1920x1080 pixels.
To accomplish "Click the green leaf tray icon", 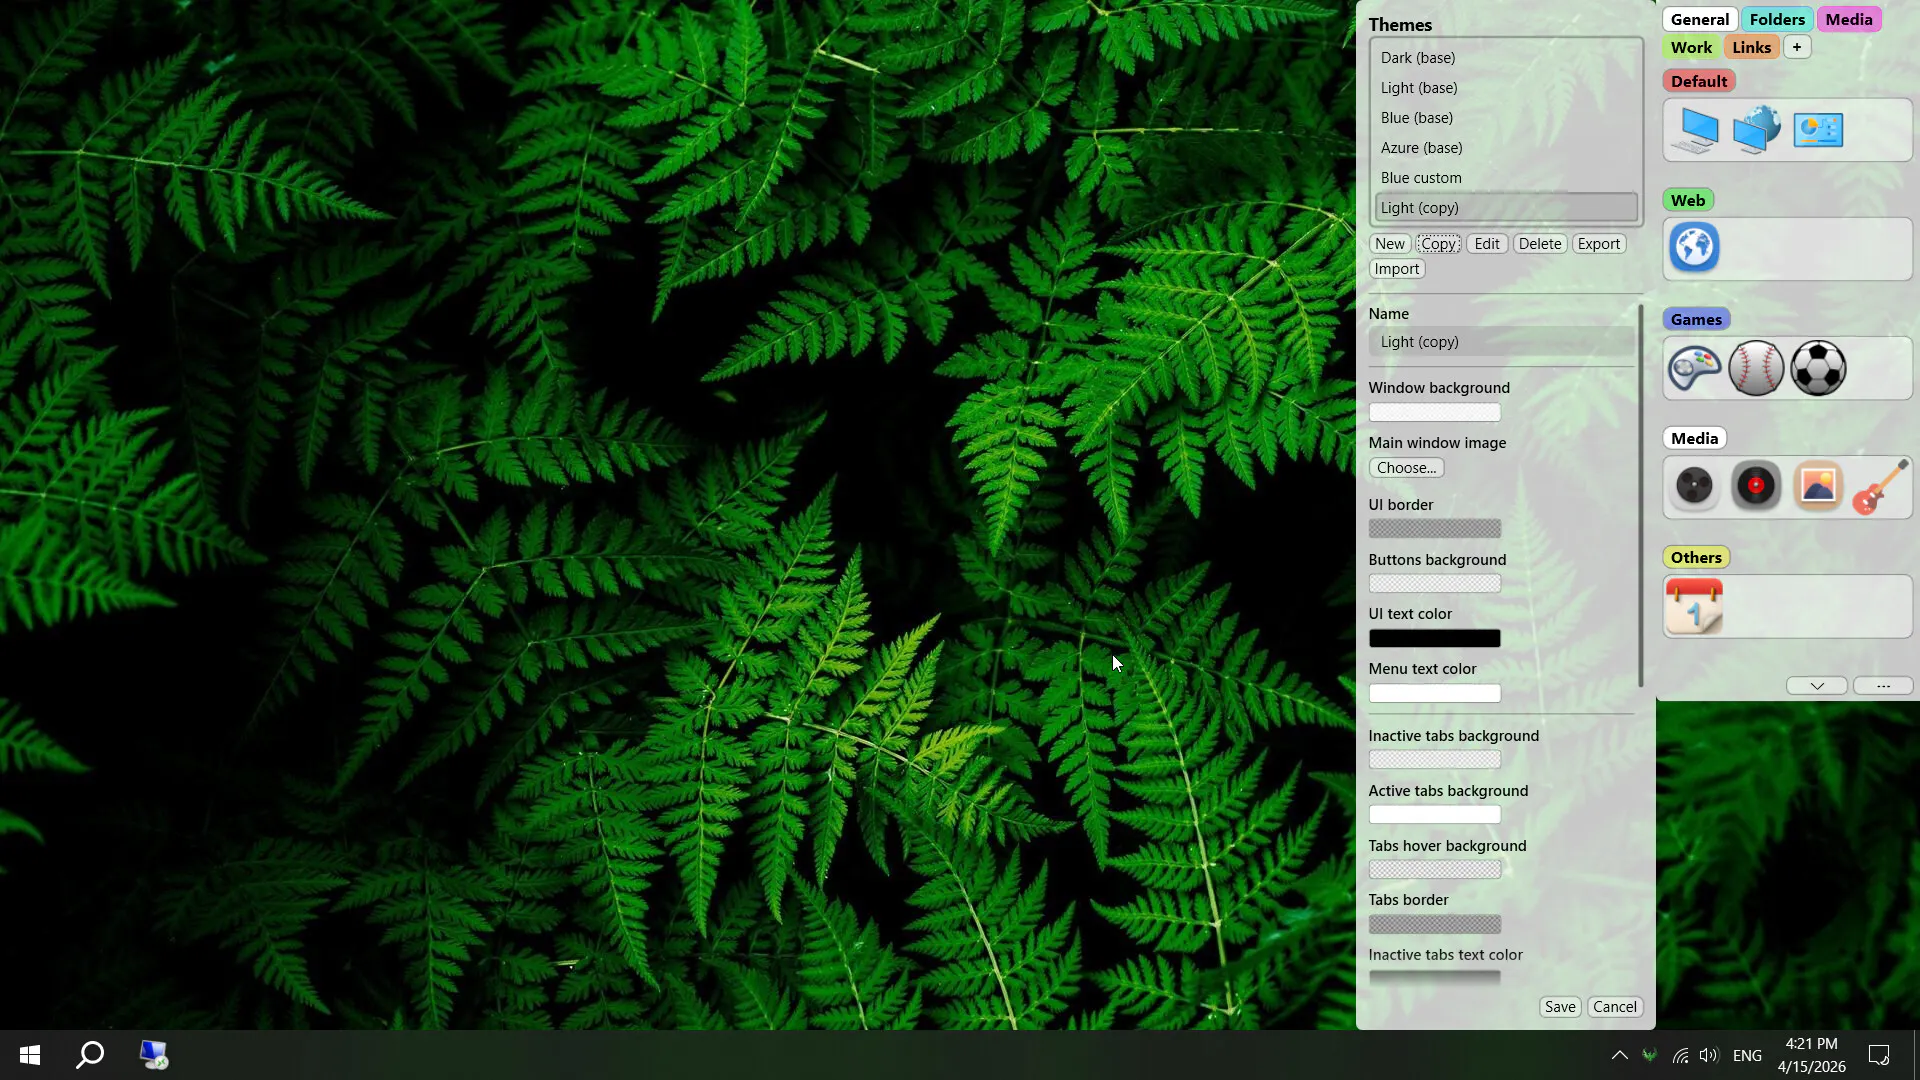I will [1650, 1055].
